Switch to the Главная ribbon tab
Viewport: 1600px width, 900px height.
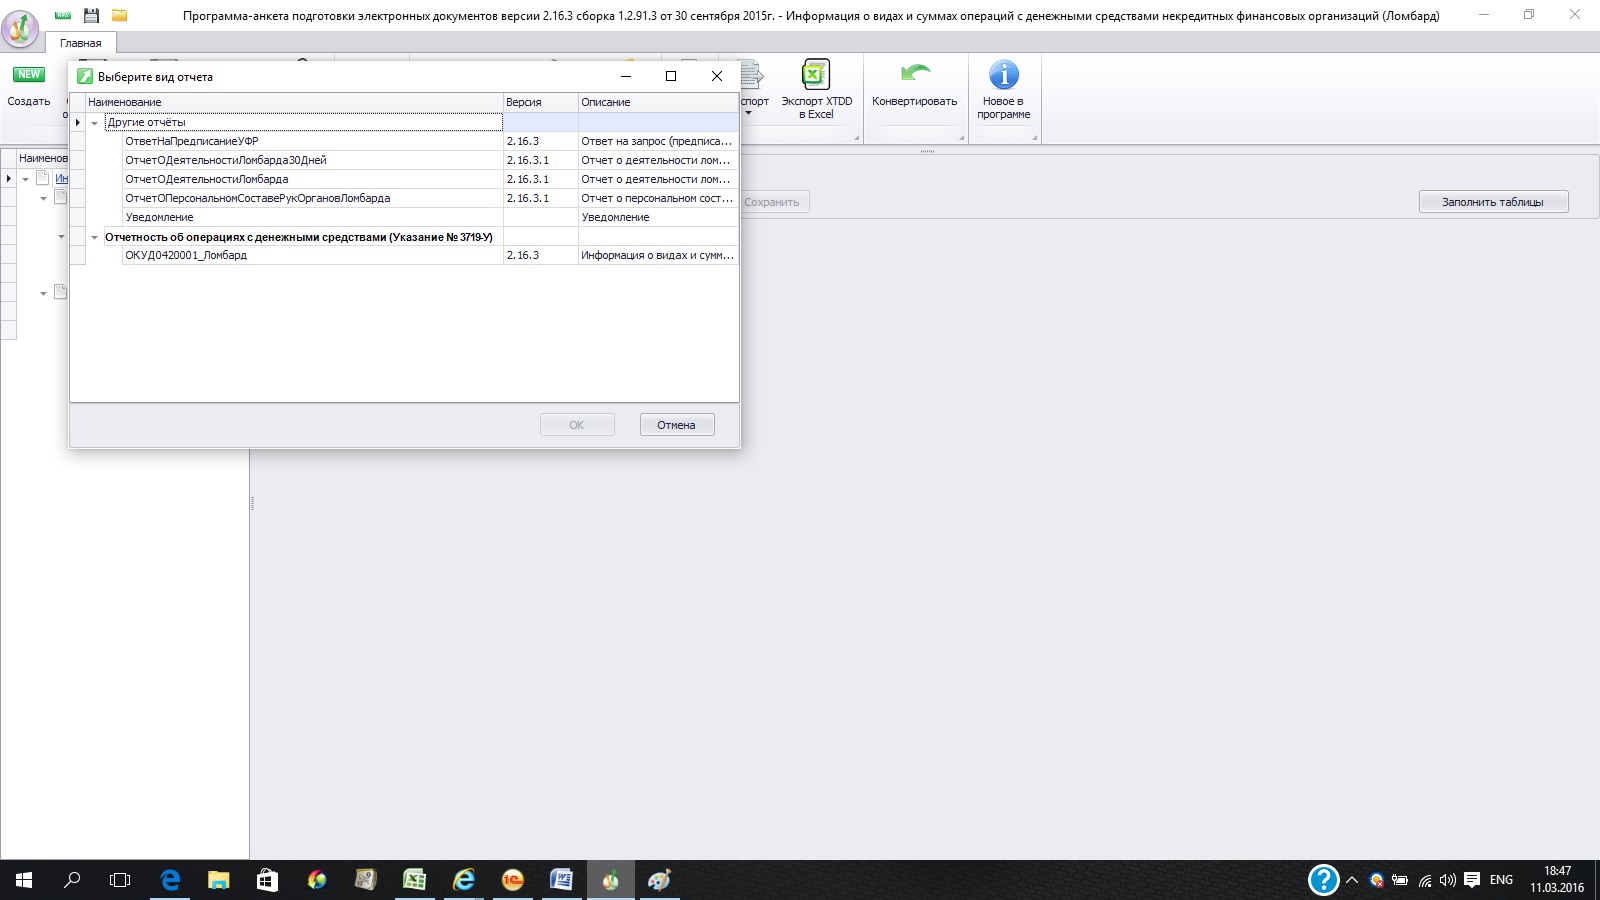click(x=80, y=43)
